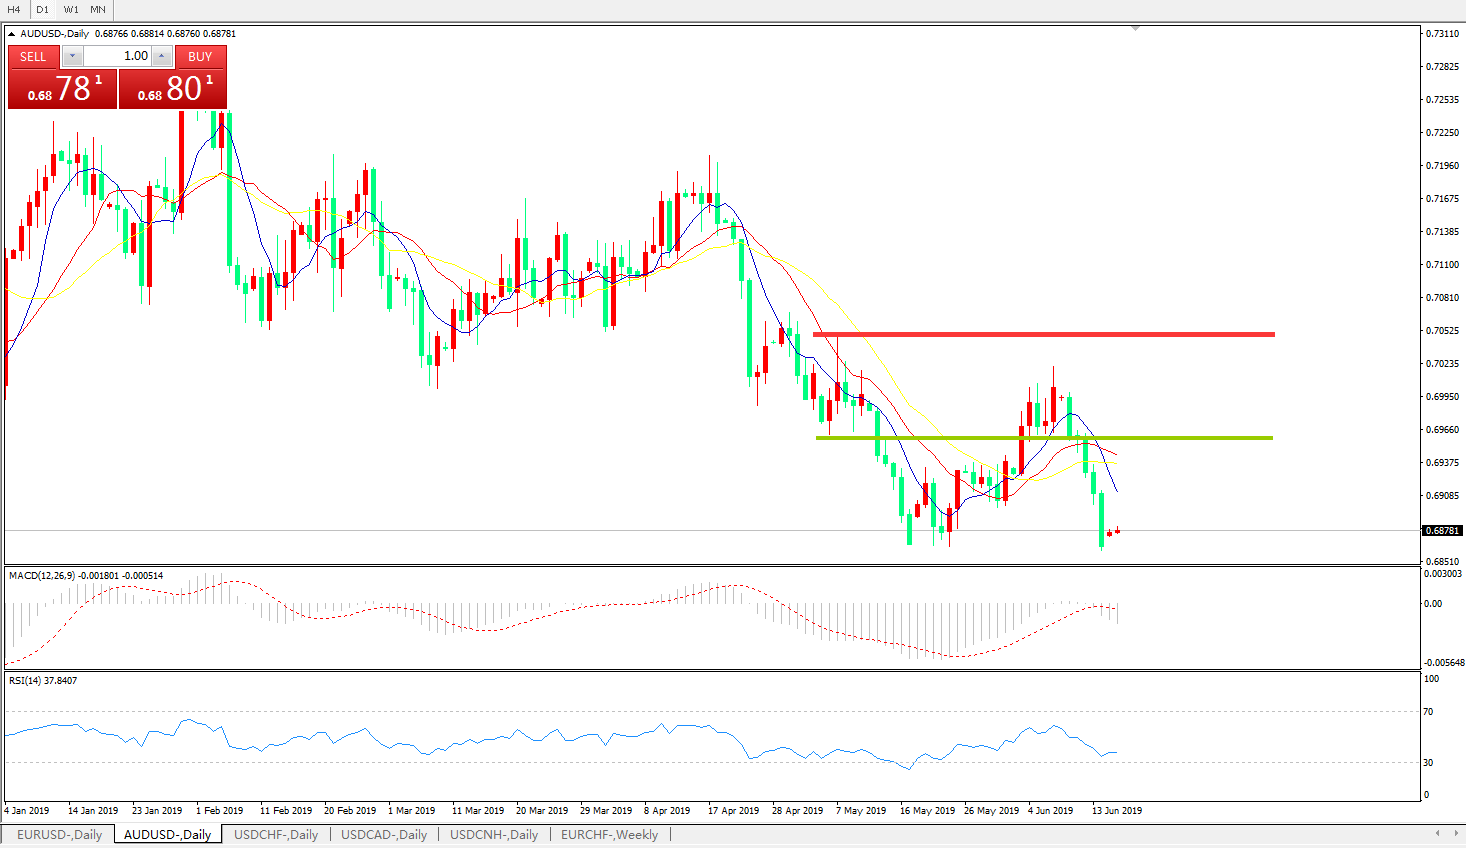This screenshot has height=848, width=1466.
Task: Click the SELL button
Action: pos(33,57)
